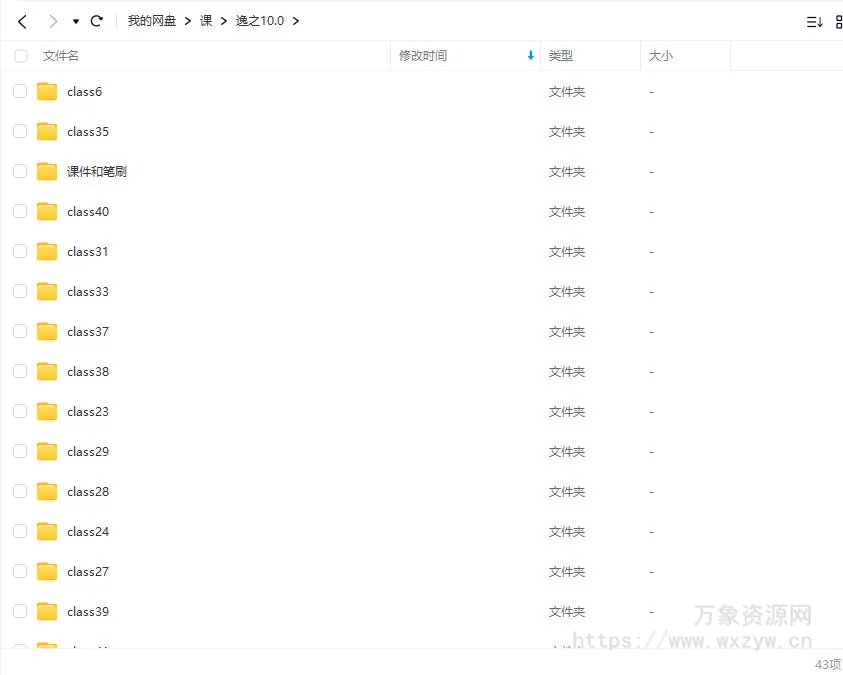Open the class6 folder icon
843x675 pixels.
tap(47, 92)
